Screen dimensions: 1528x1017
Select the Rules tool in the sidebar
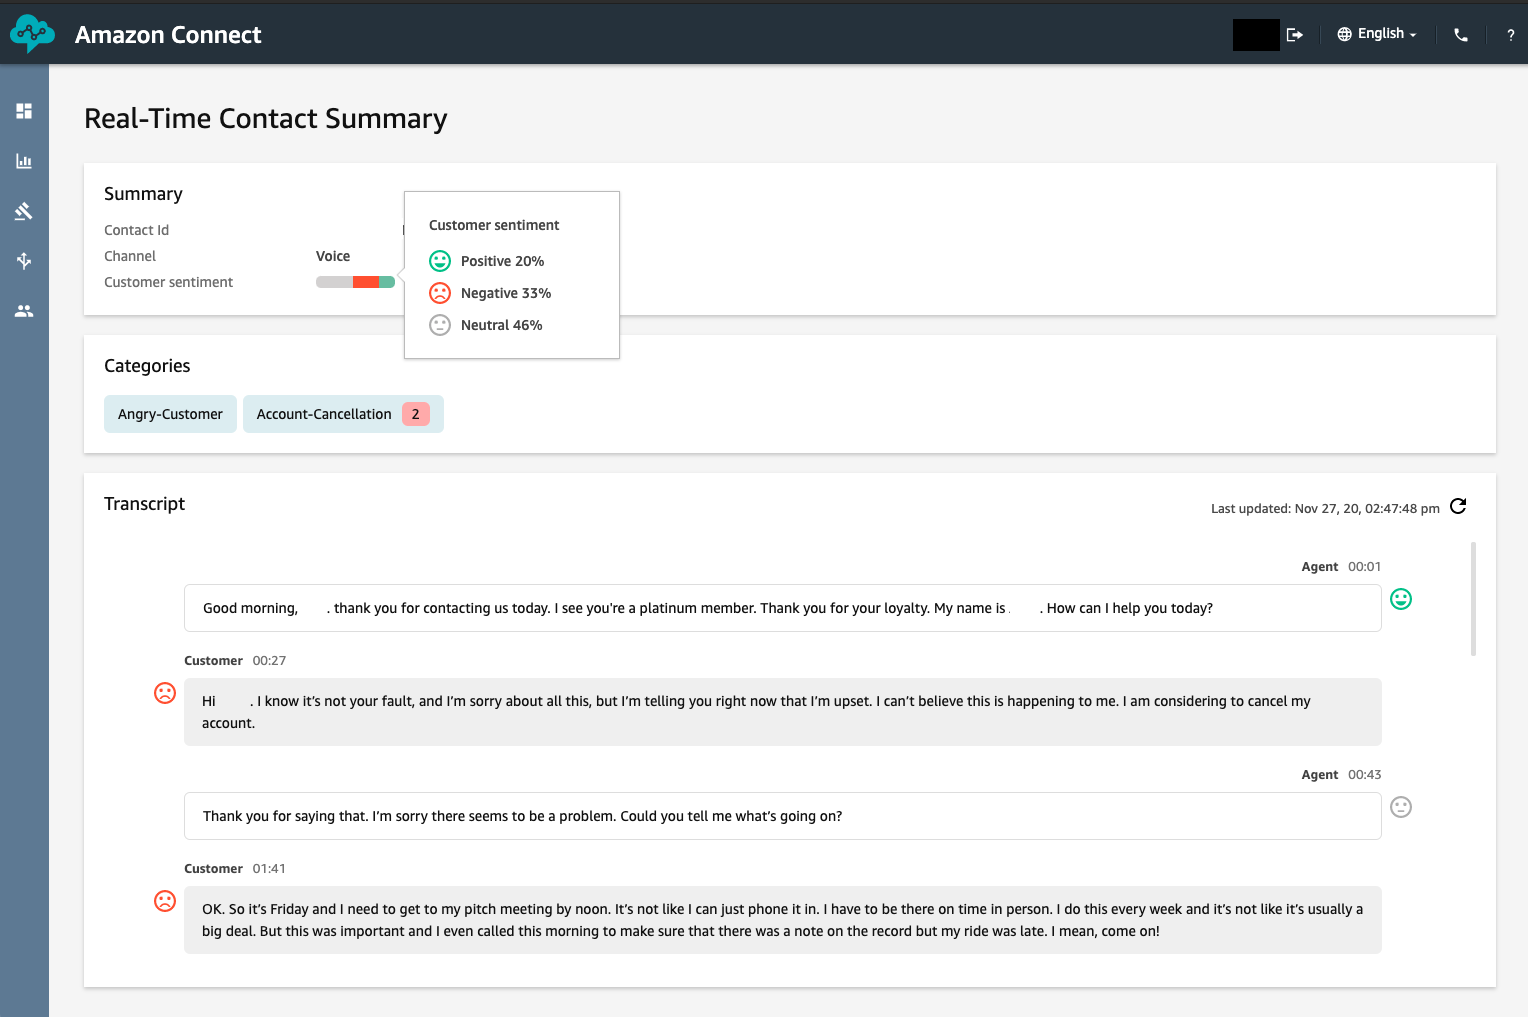(x=24, y=210)
